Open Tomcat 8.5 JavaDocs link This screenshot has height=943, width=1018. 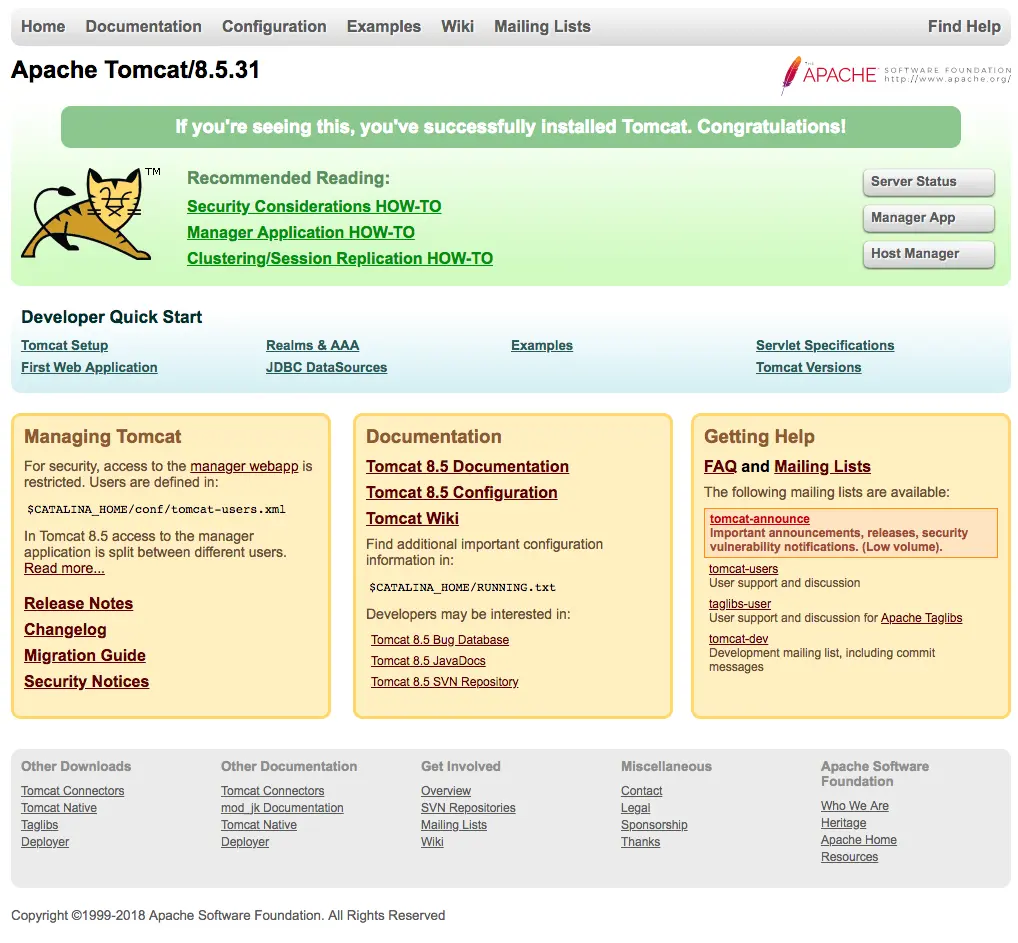pyautogui.click(x=428, y=660)
